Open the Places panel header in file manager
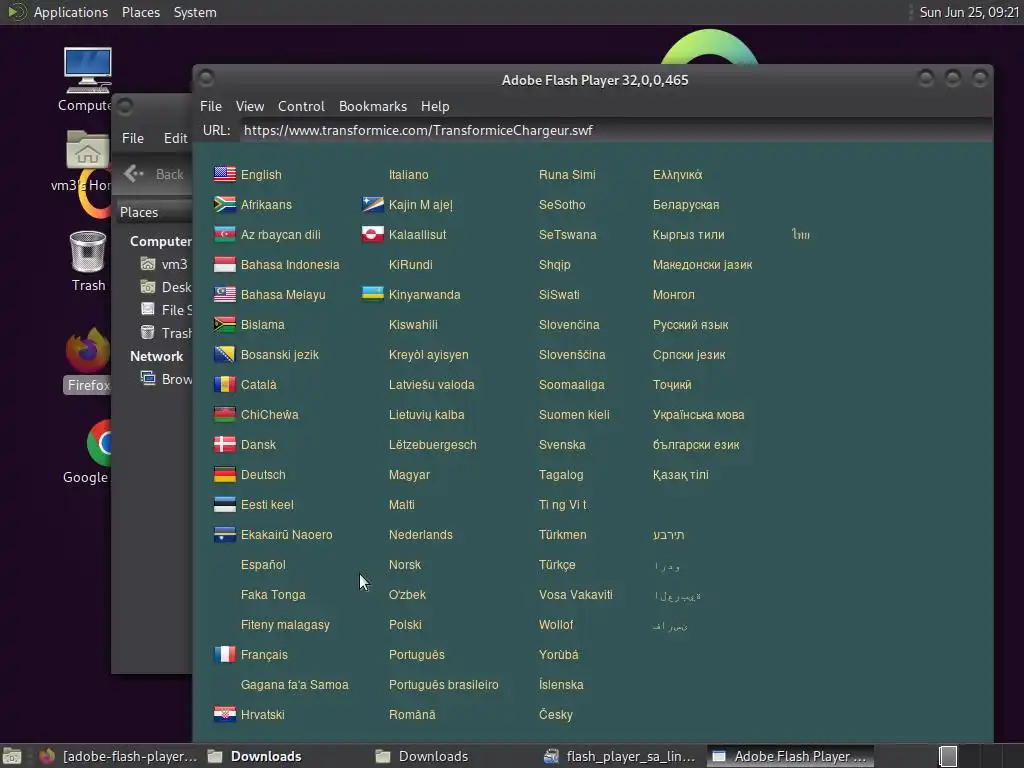 pyautogui.click(x=154, y=212)
